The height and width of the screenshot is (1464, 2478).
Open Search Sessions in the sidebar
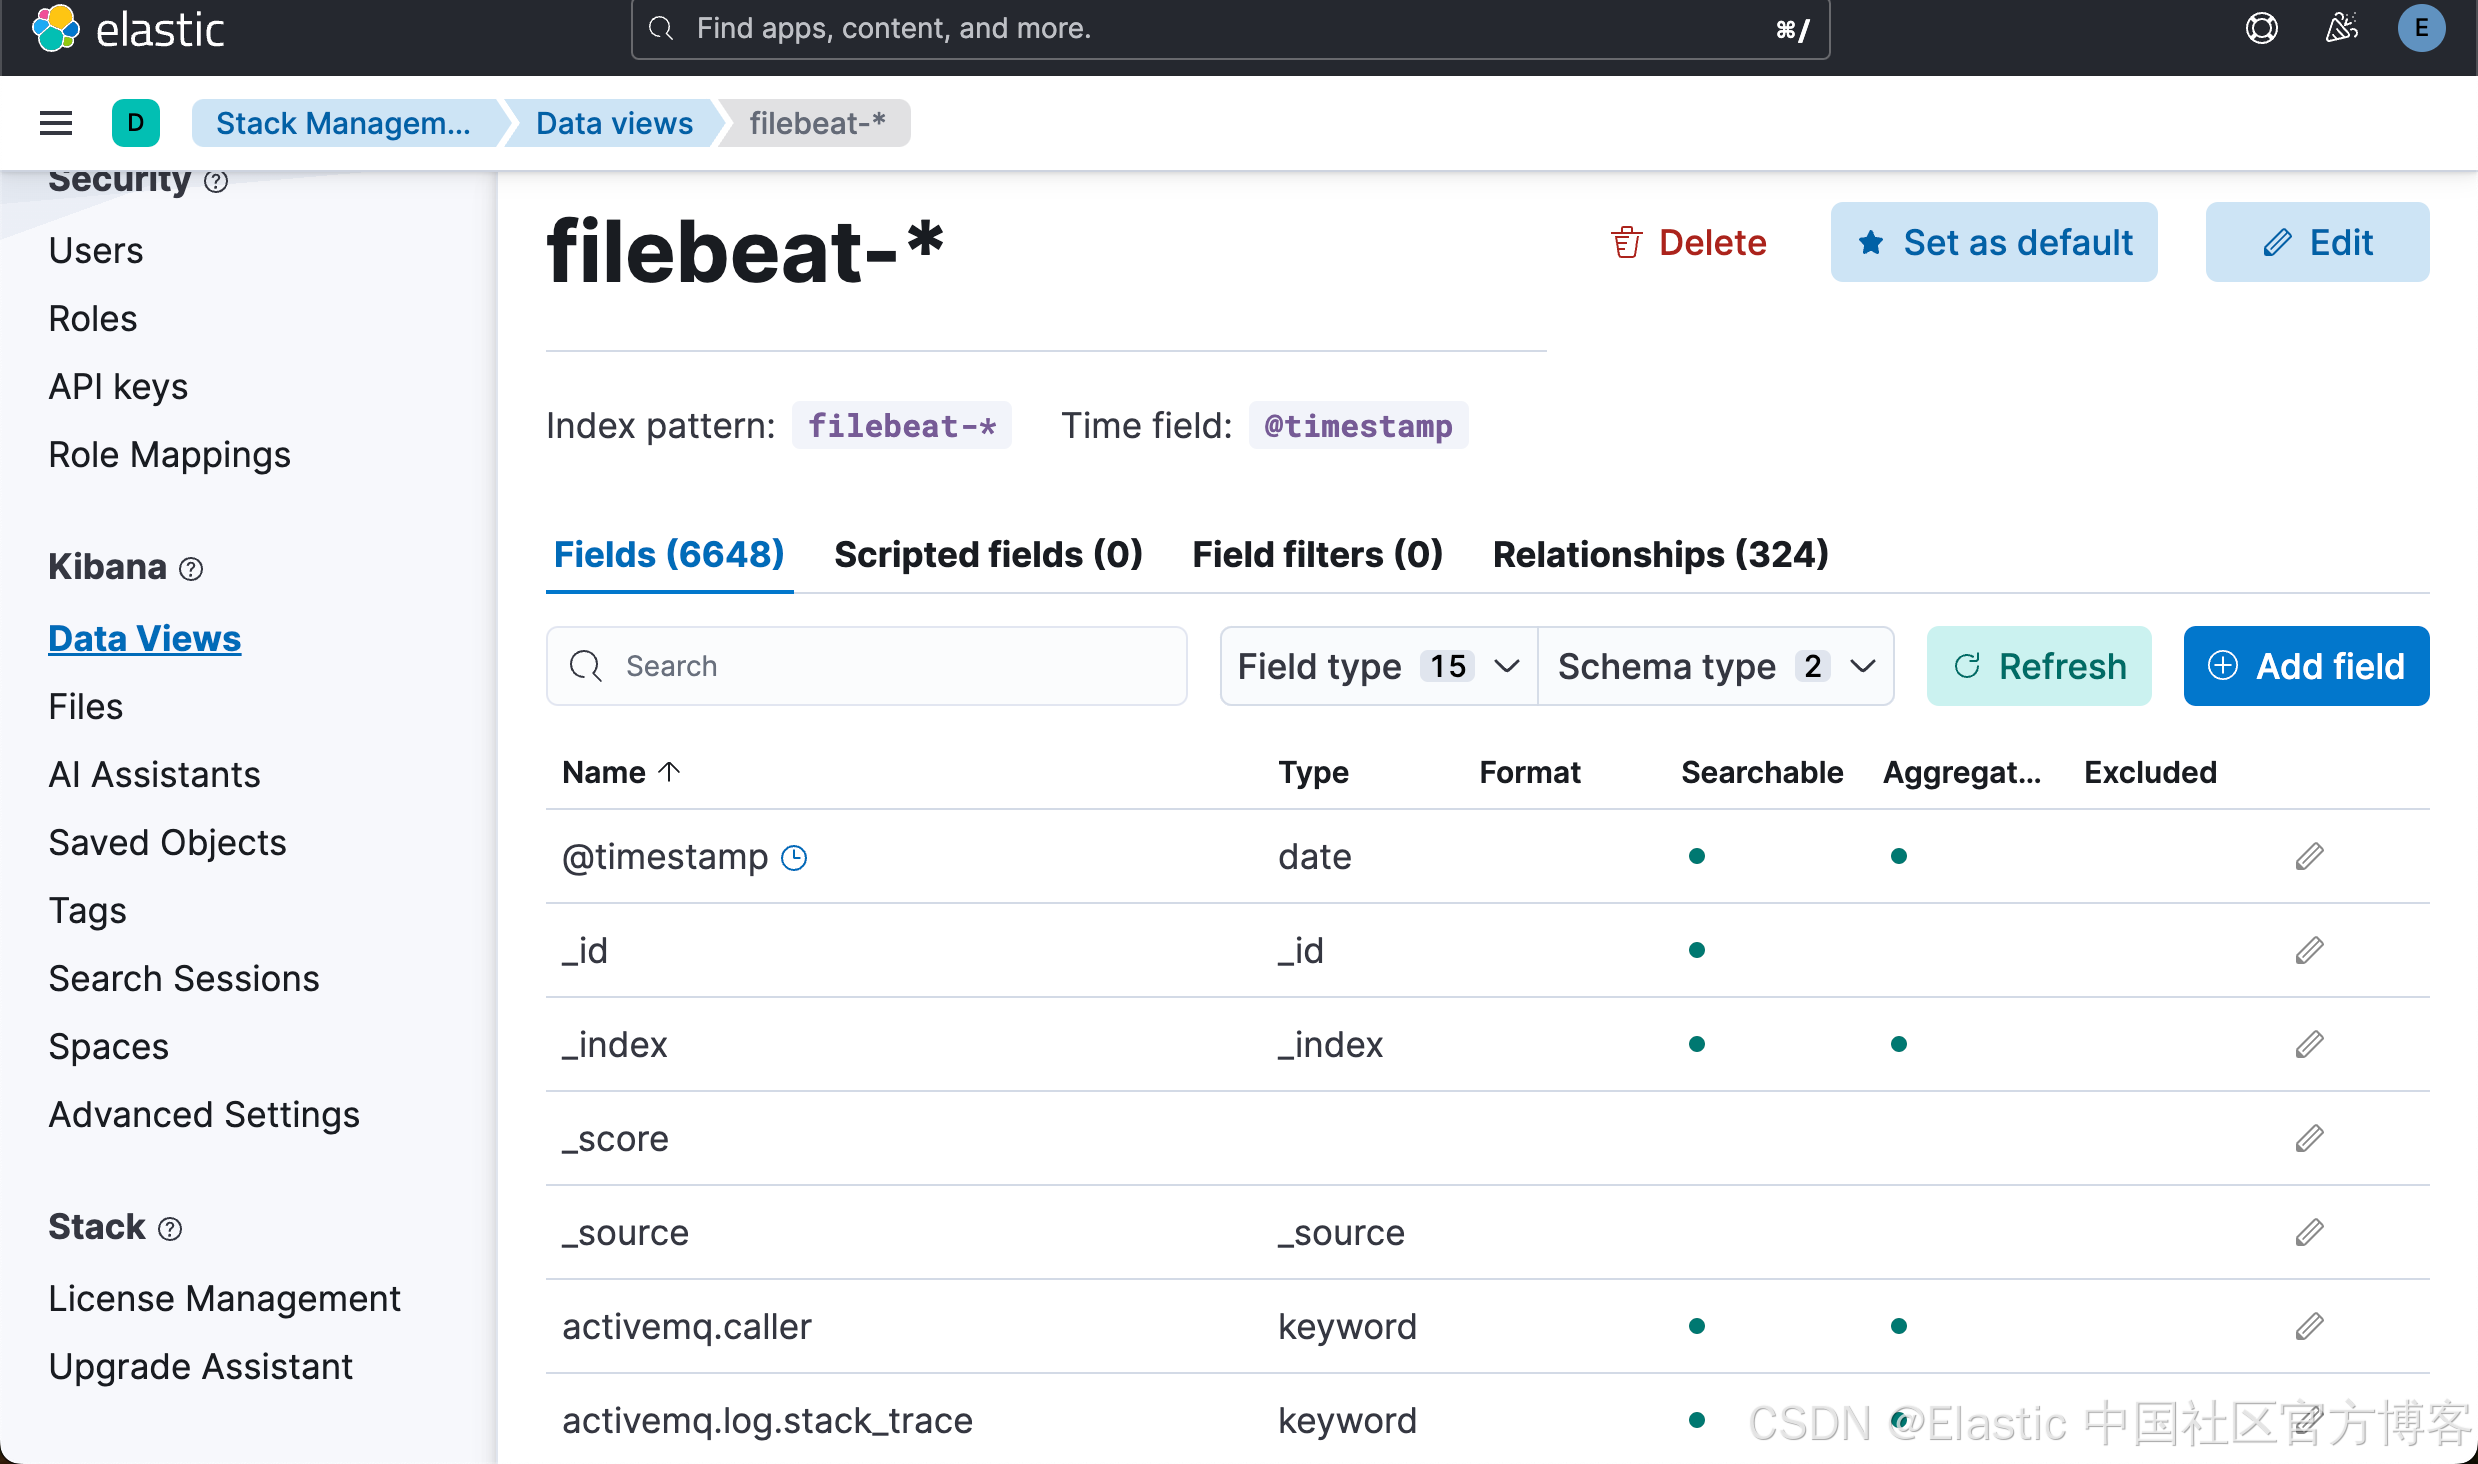[x=184, y=978]
